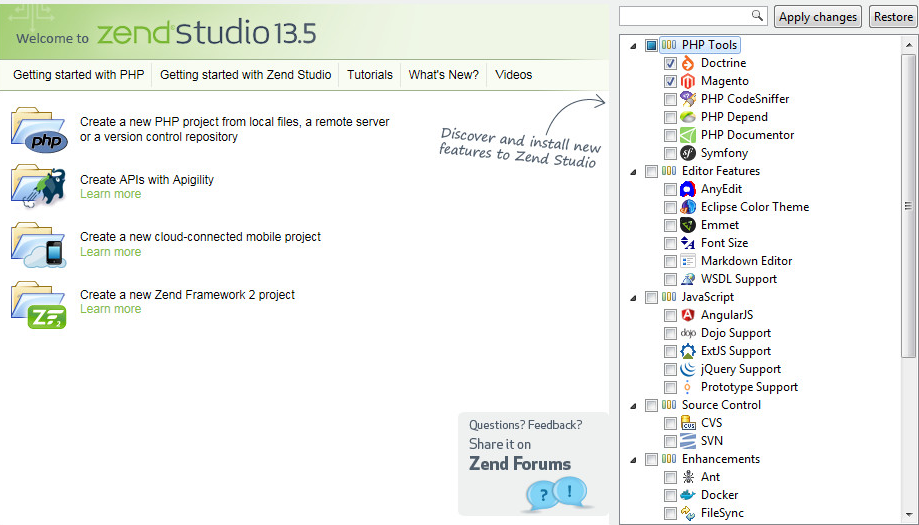Collapse the Enhancements tree category

coord(633,460)
